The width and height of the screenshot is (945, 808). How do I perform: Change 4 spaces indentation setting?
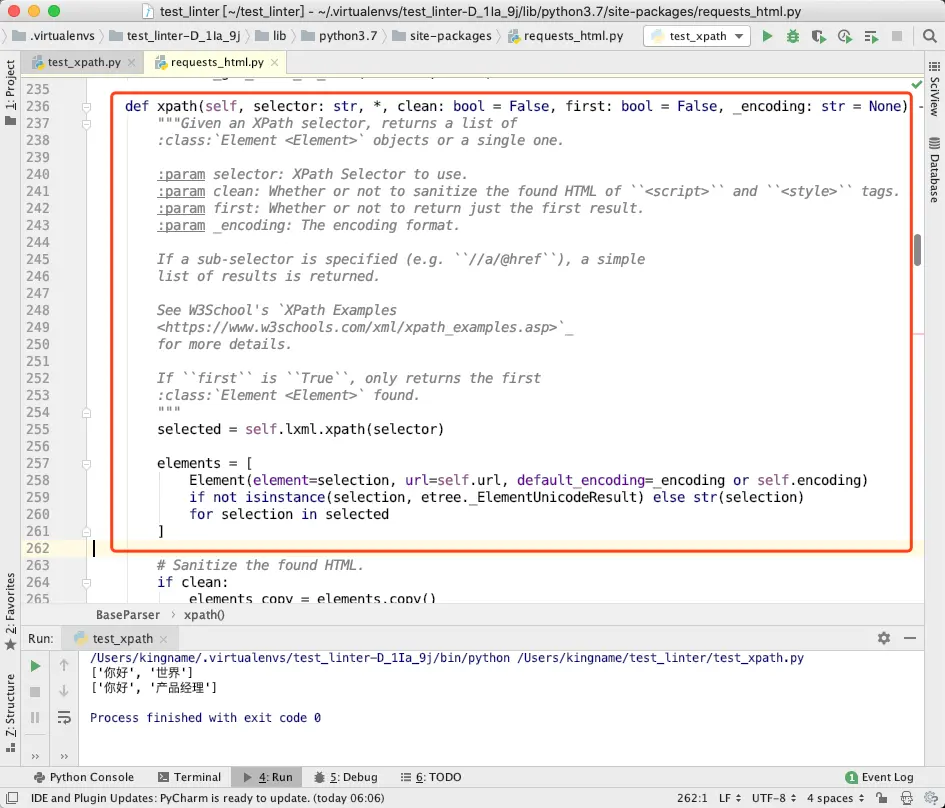(x=835, y=798)
